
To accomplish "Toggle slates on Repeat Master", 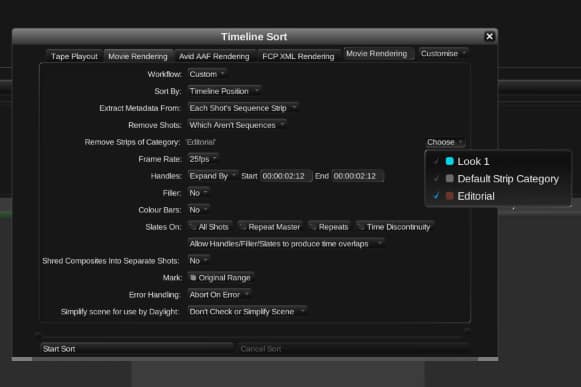I will pos(243,227).
